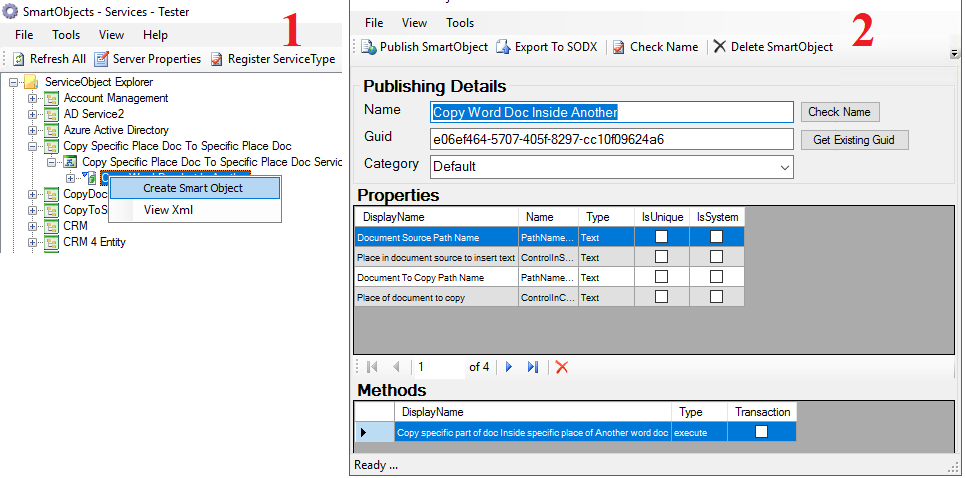Image resolution: width=966 pixels, height=478 pixels.
Task: Toggle IsSystem for Place of document to copy
Action: pyautogui.click(x=716, y=297)
